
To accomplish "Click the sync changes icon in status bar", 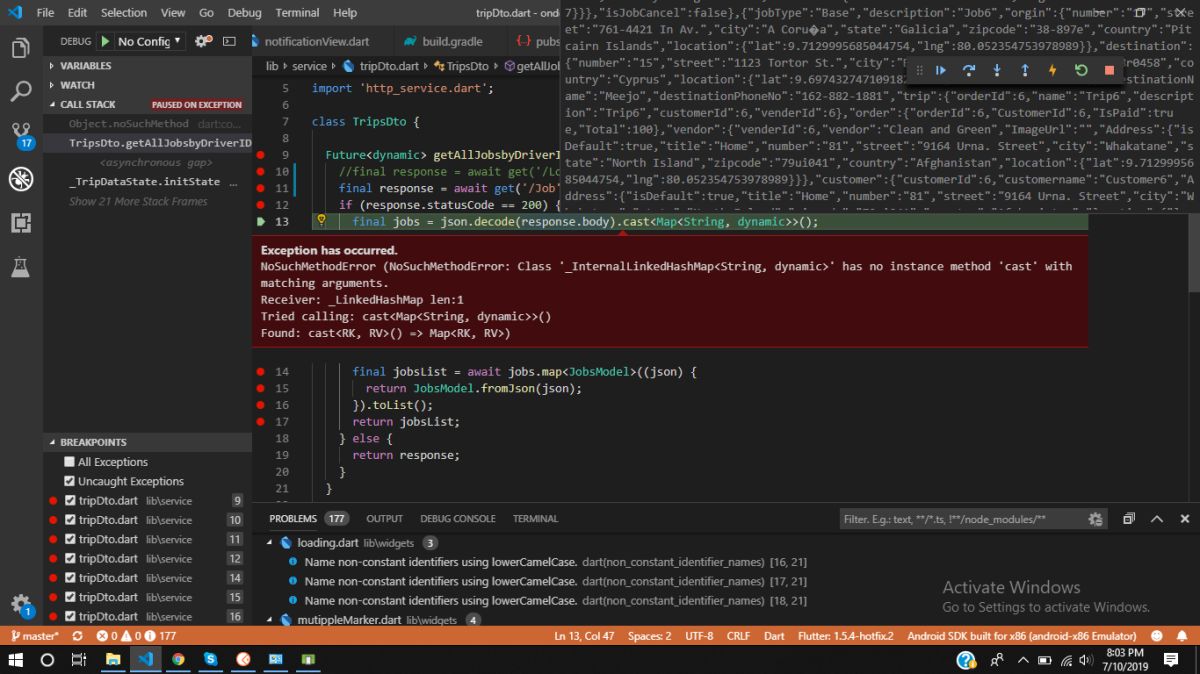I will pos(77,636).
